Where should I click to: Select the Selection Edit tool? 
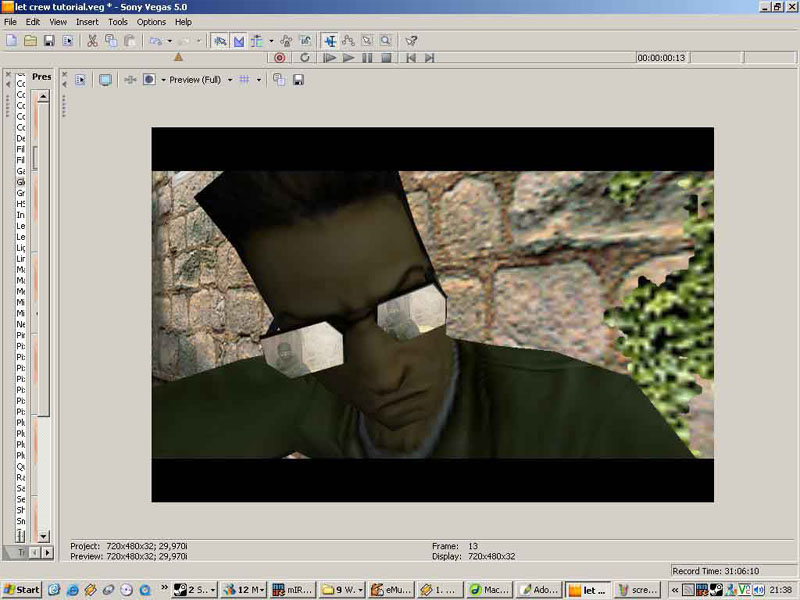pos(367,41)
